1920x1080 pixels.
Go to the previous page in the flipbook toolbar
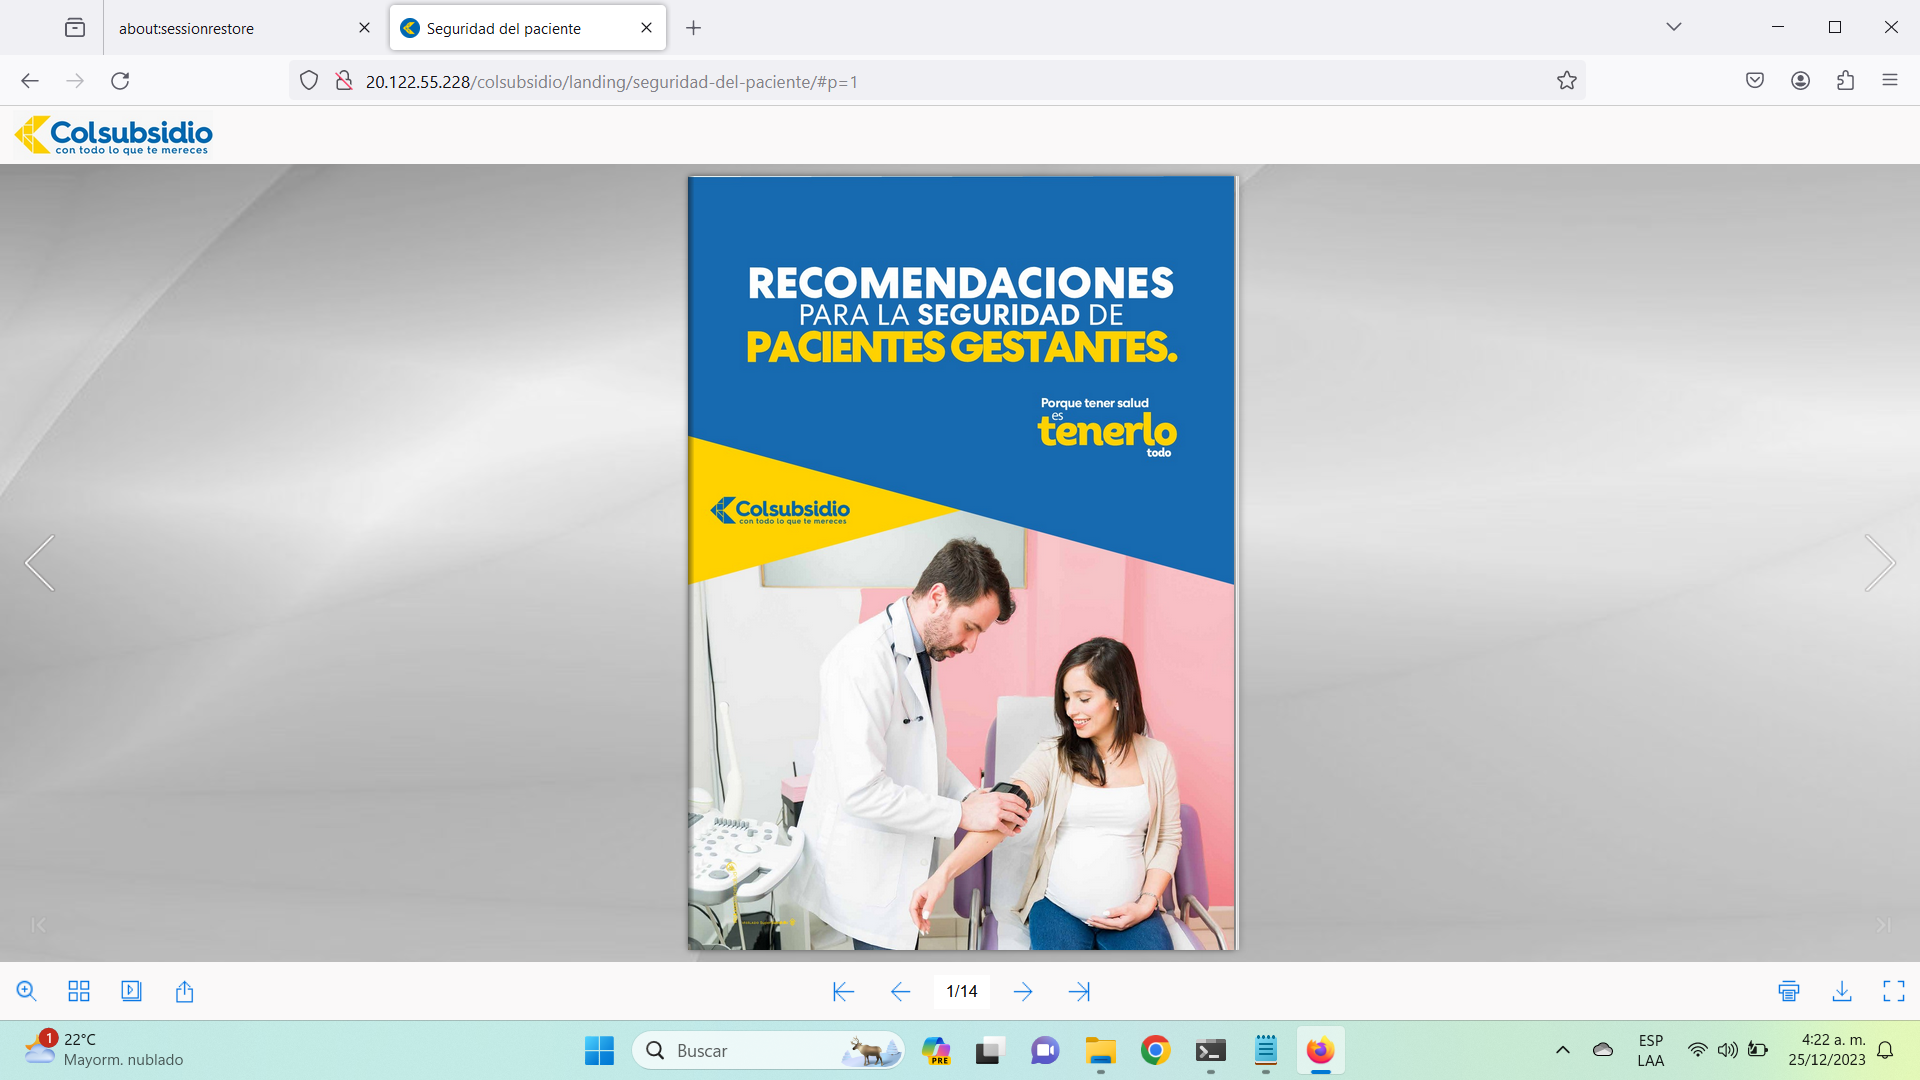(900, 991)
